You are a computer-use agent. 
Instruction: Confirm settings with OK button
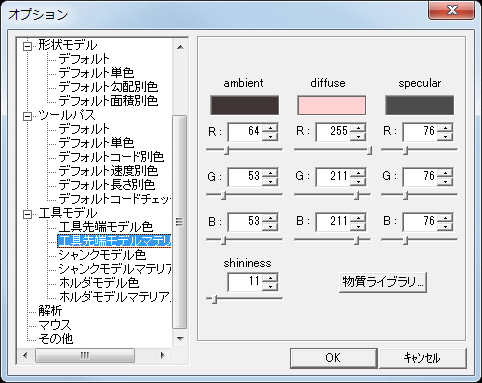[333, 358]
